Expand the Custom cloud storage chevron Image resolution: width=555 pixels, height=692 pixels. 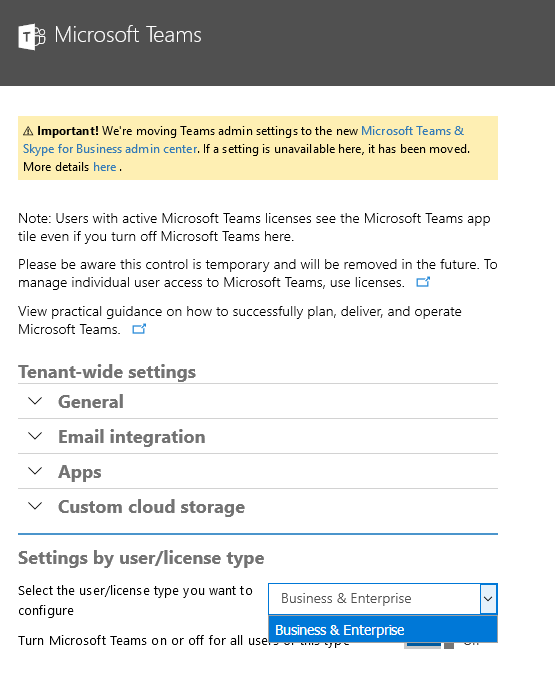35,506
